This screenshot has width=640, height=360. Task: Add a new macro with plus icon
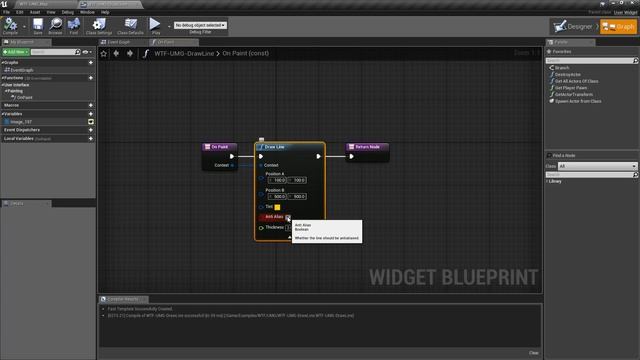coord(91,105)
